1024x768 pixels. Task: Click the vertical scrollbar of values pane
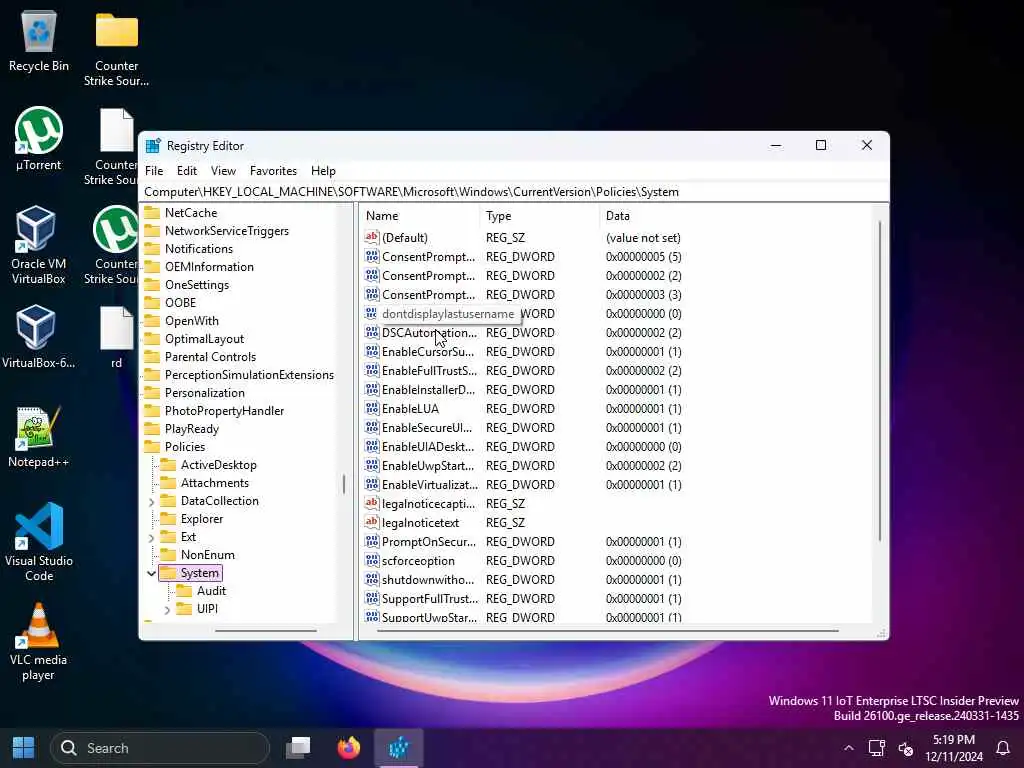(880, 381)
